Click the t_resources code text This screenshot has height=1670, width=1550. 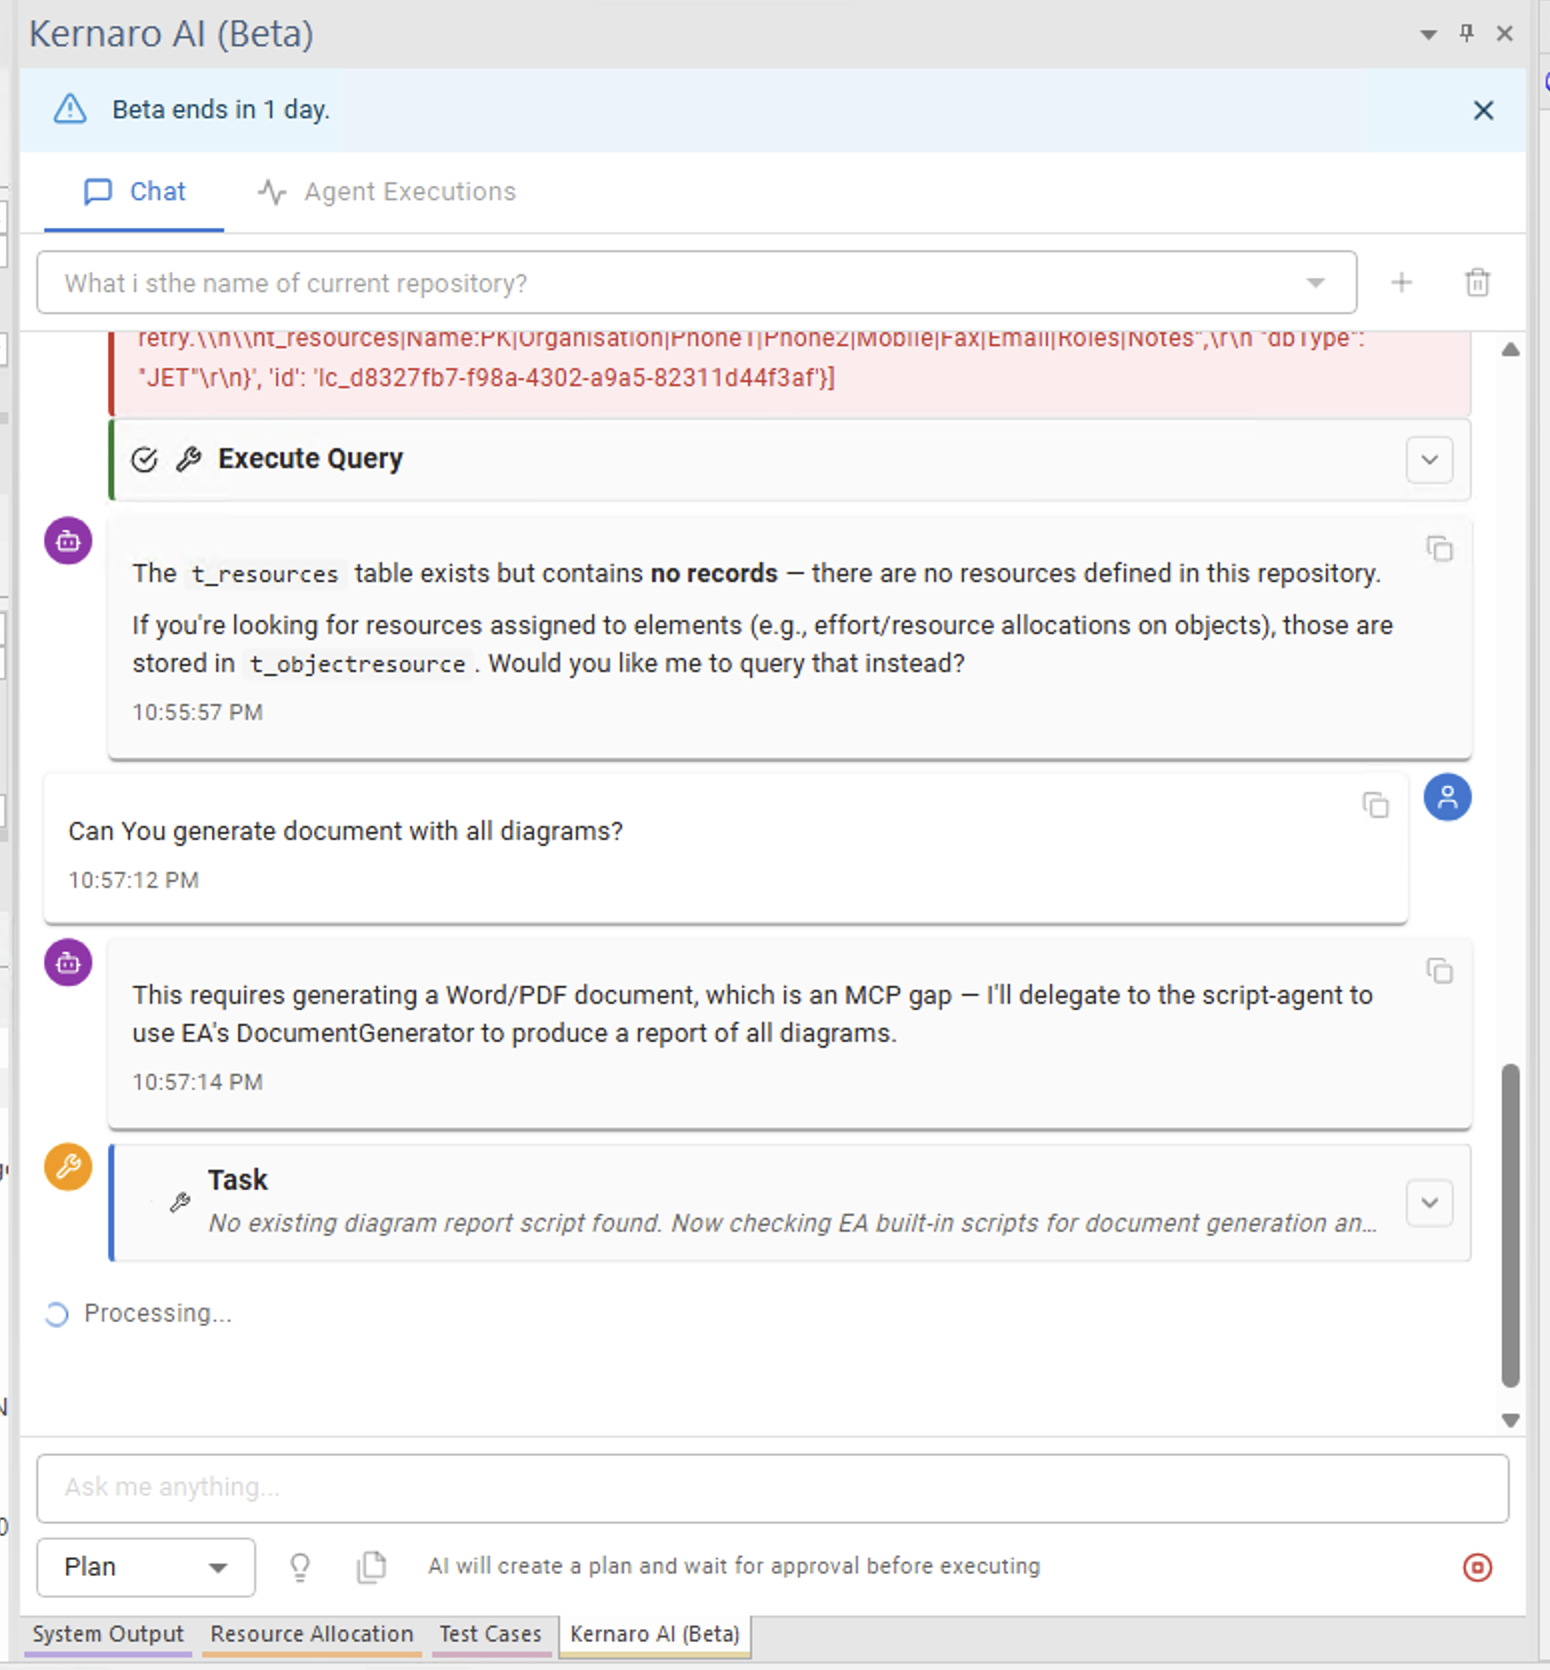coord(265,574)
